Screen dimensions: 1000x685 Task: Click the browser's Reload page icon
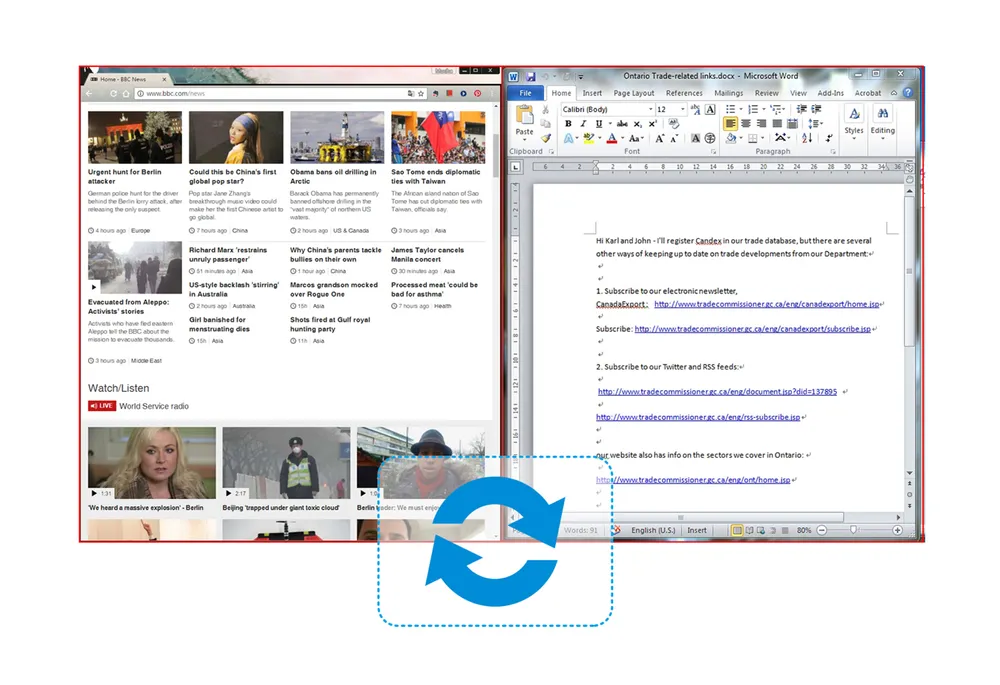[x=113, y=94]
